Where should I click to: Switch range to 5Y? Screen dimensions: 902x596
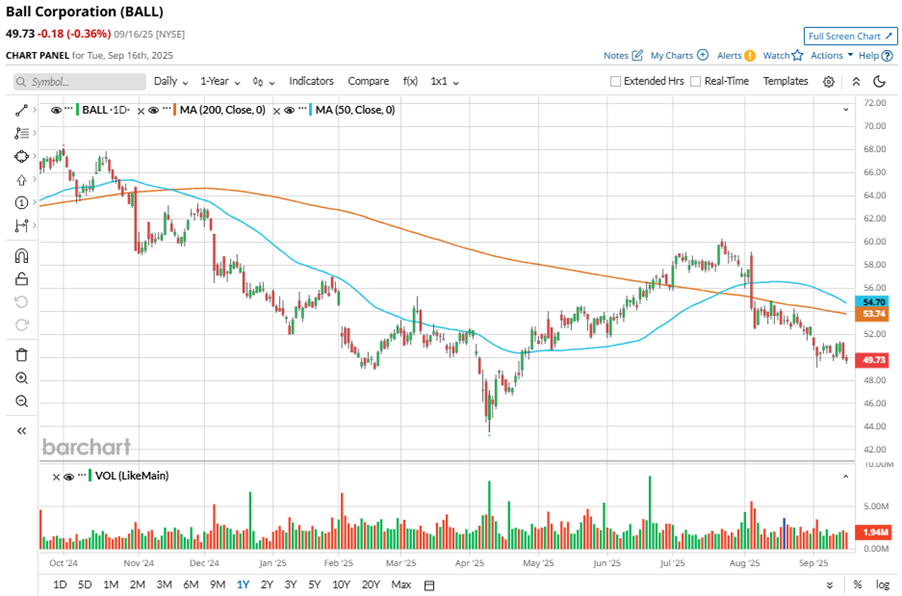coord(315,585)
